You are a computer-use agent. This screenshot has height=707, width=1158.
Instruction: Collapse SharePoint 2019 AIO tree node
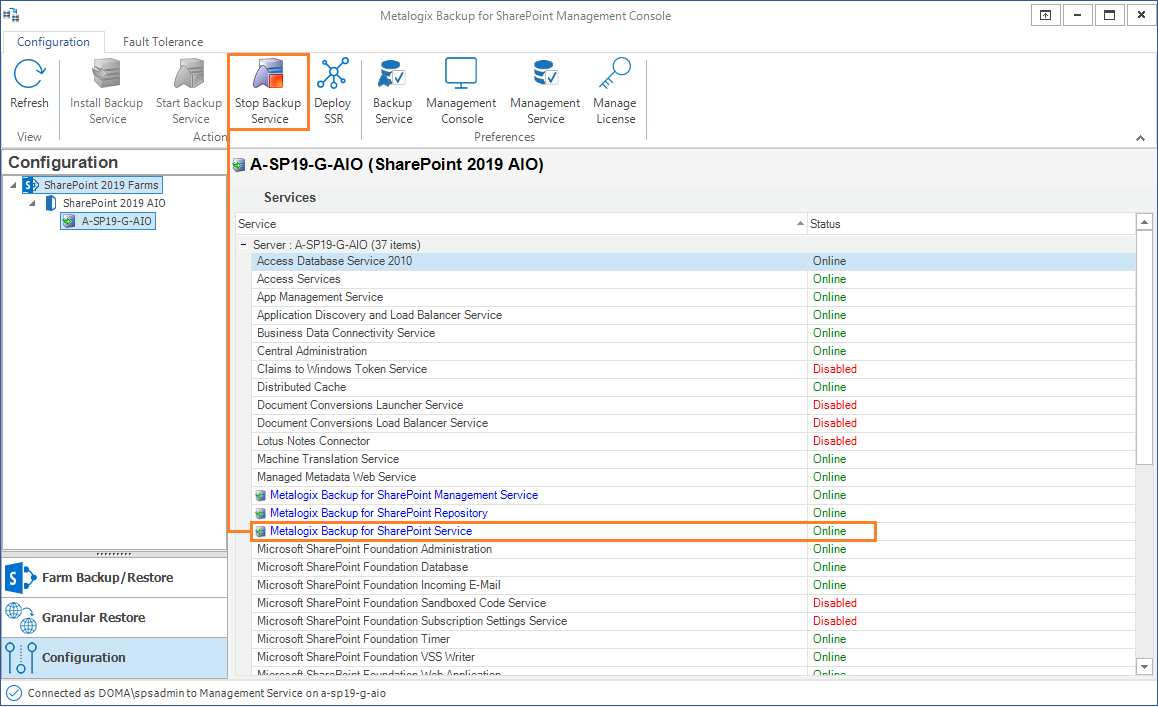coord(32,202)
